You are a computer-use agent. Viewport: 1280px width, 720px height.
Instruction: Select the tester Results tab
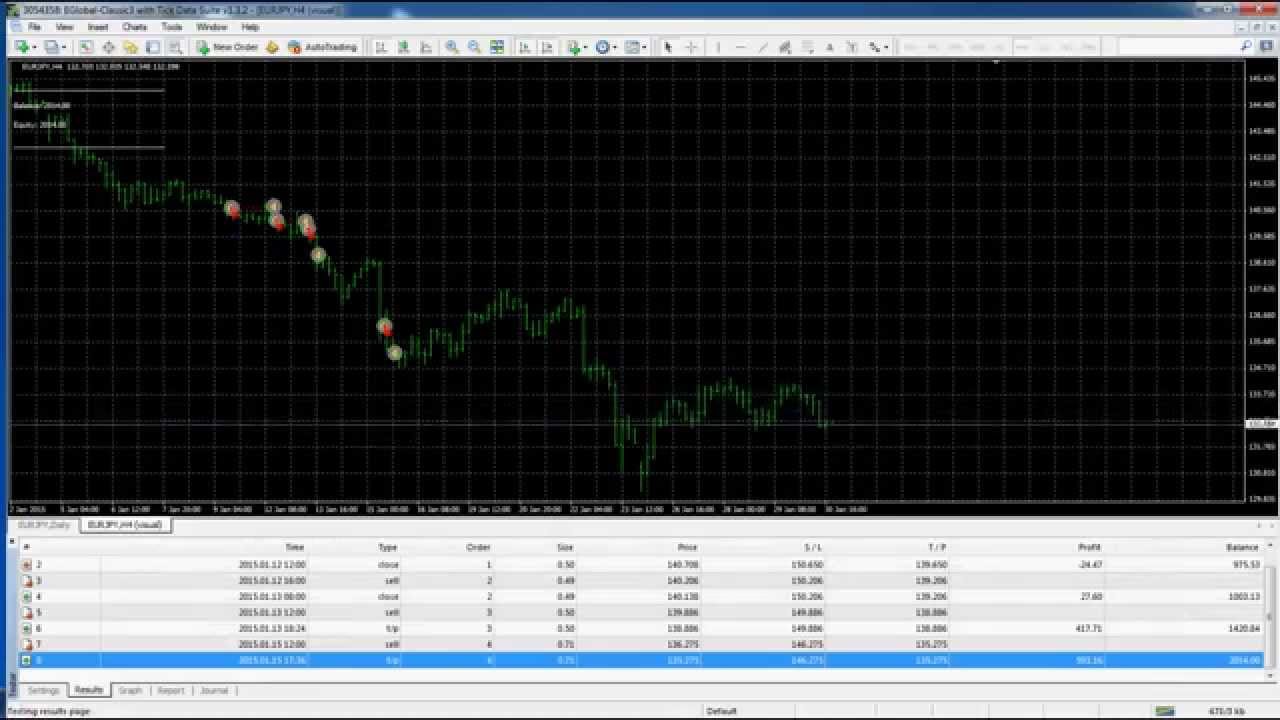pyautogui.click(x=88, y=690)
